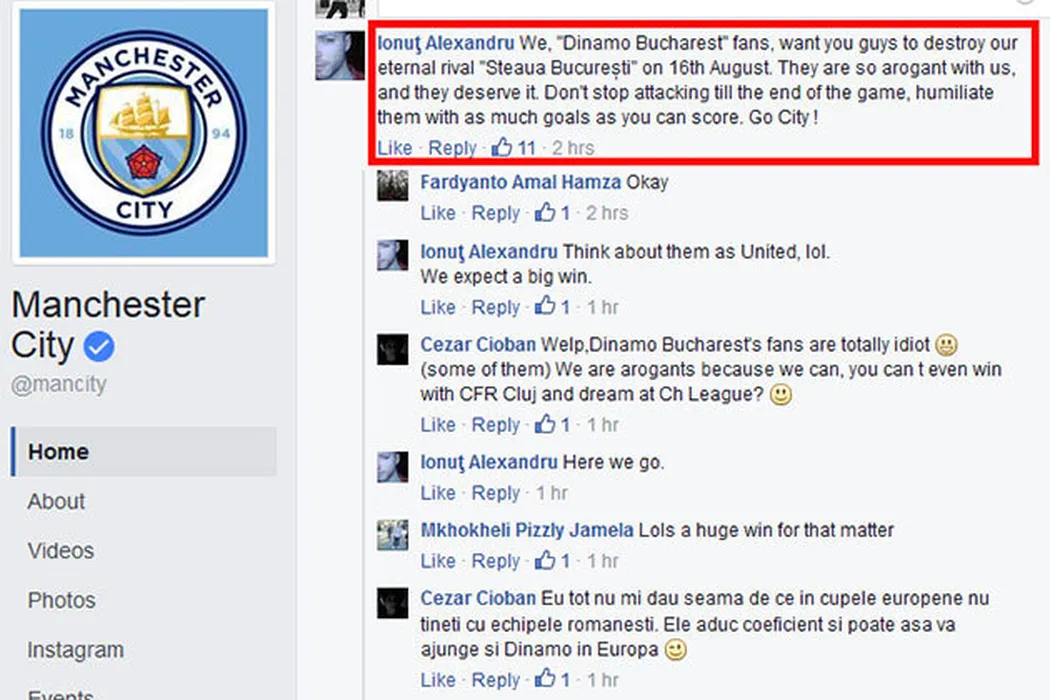Click thumbs-up count on 'Think about them as United' reply

(x=545, y=306)
